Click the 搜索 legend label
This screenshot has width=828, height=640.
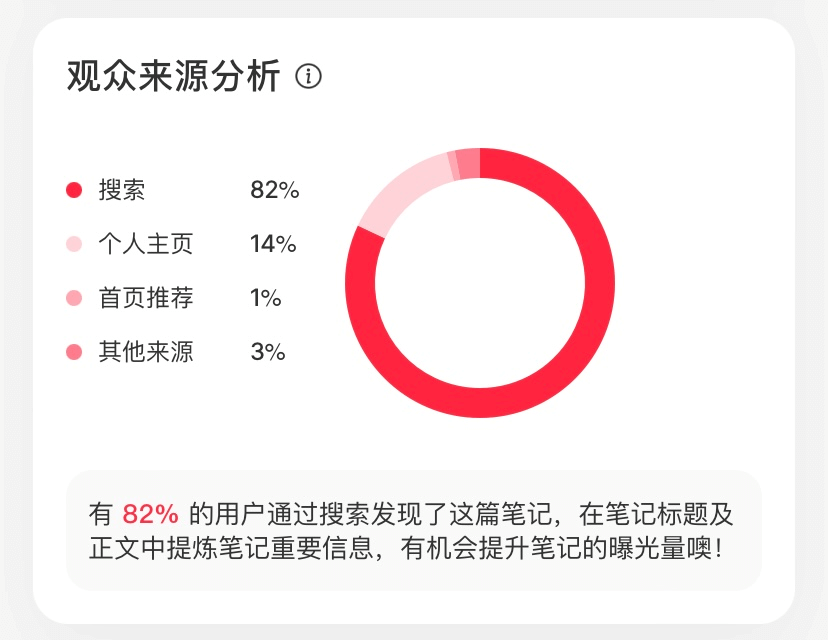coord(121,190)
